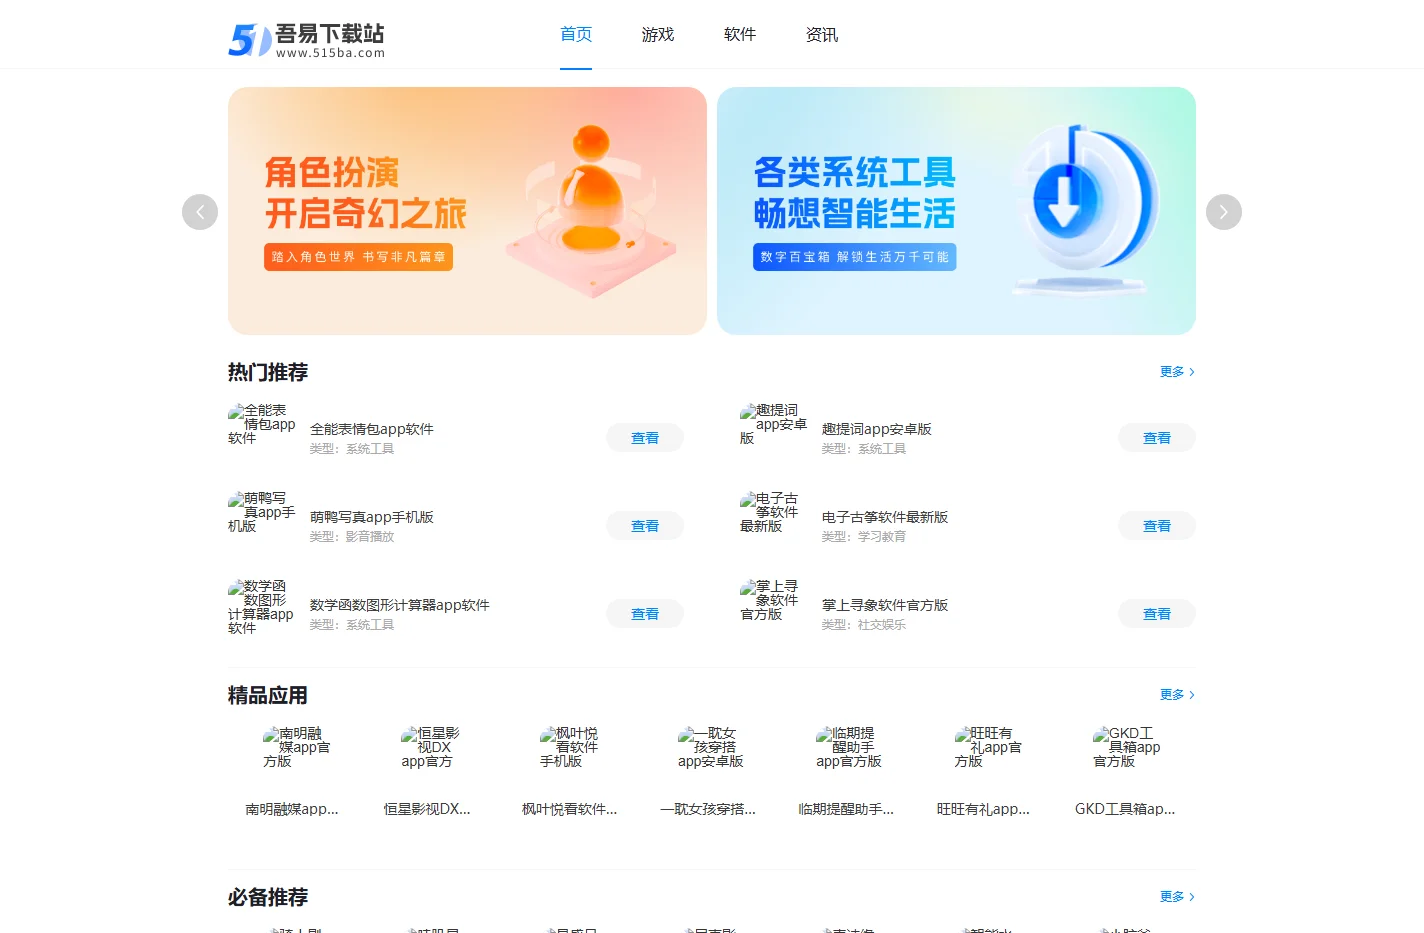The width and height of the screenshot is (1424, 933).
Task: Click 类型: 社交娱乐 under 掌上寻象
Action: click(x=864, y=625)
